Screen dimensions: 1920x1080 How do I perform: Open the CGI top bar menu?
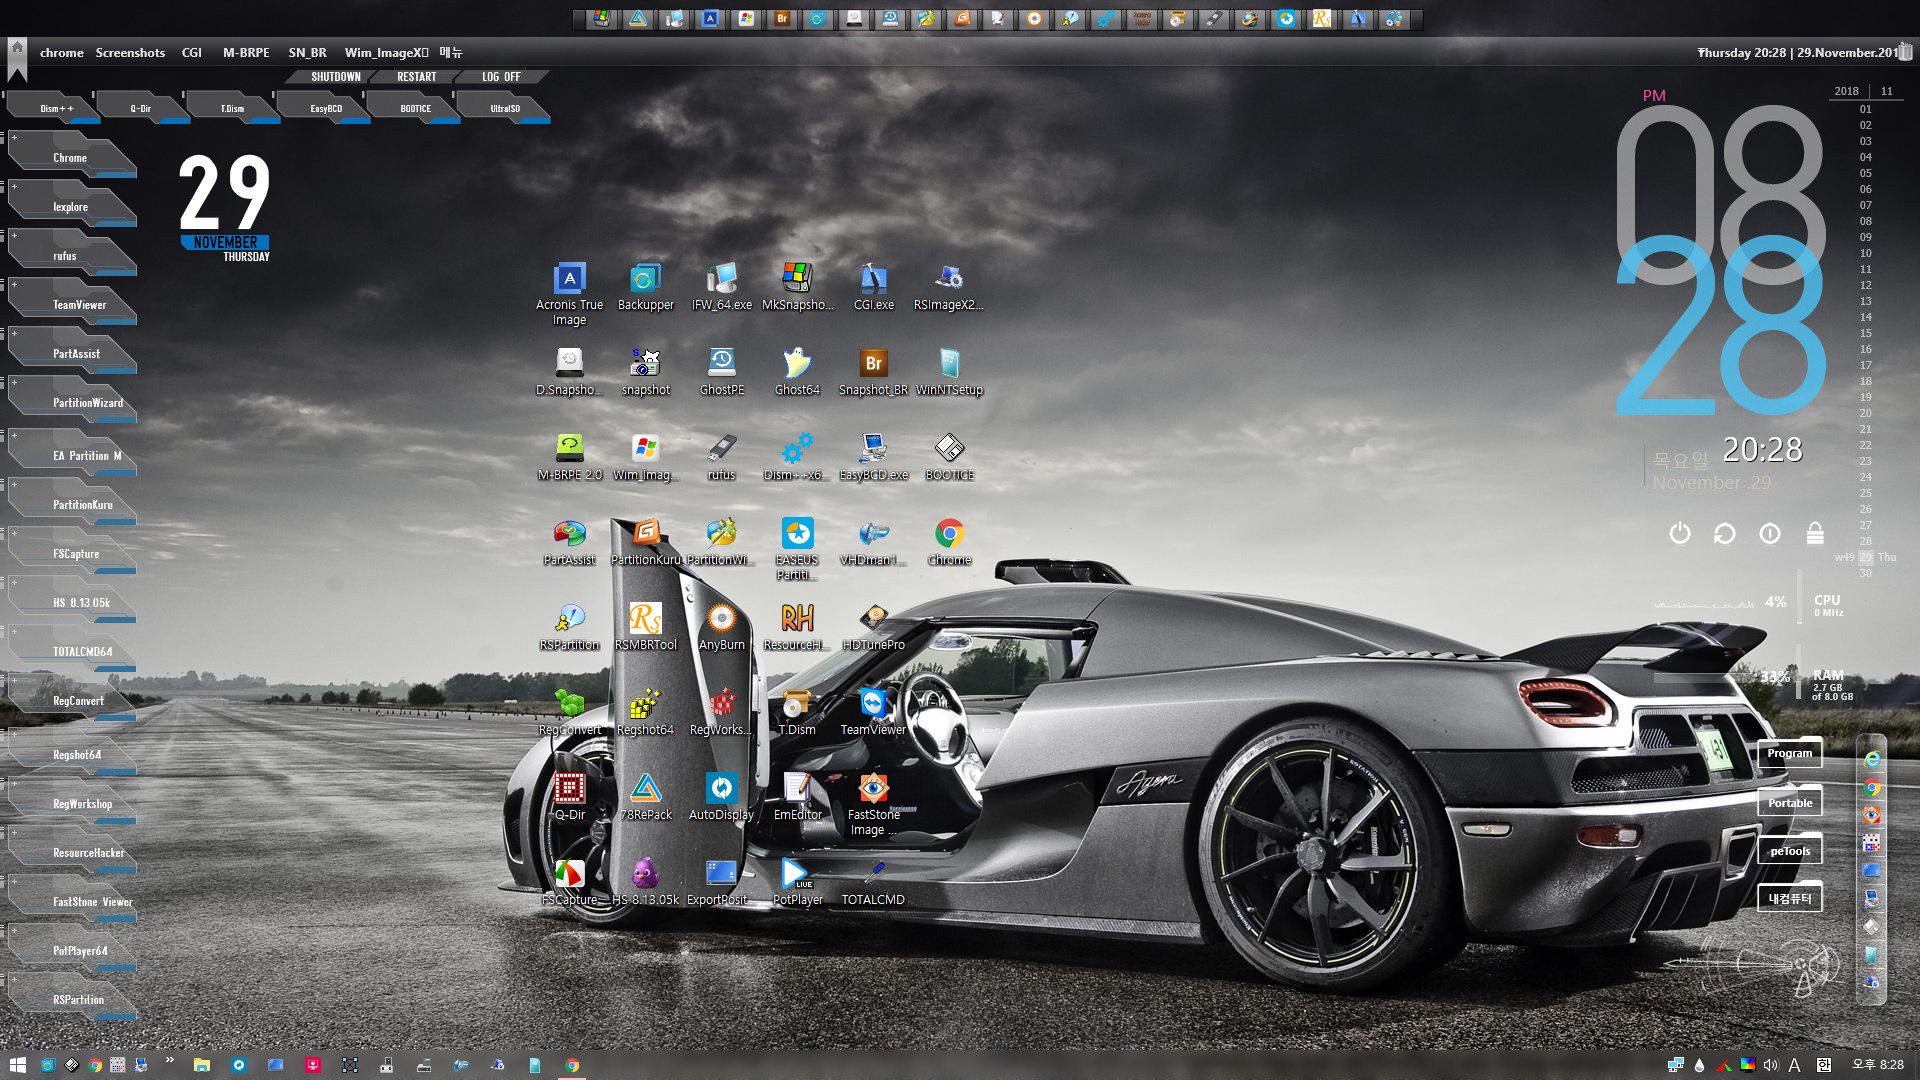(x=192, y=52)
